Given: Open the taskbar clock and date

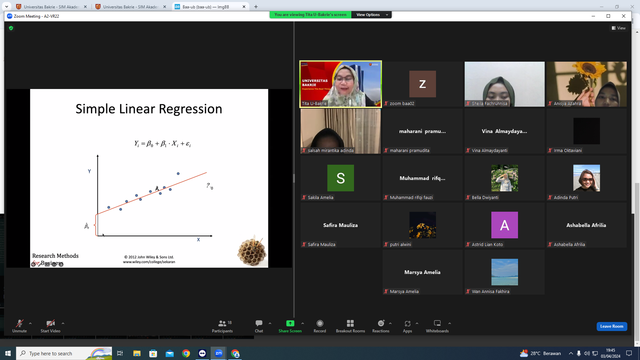Looking at the screenshot, I should pos(610,353).
